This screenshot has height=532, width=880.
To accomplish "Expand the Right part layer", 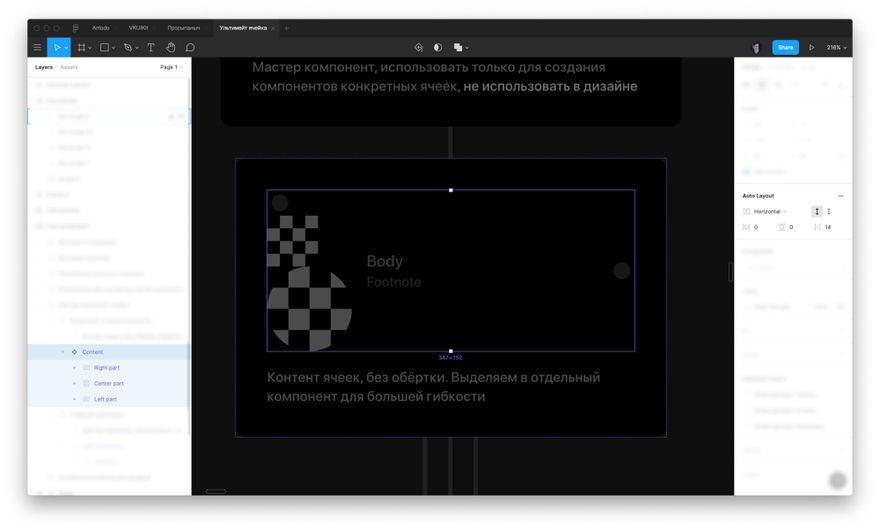I will (74, 368).
